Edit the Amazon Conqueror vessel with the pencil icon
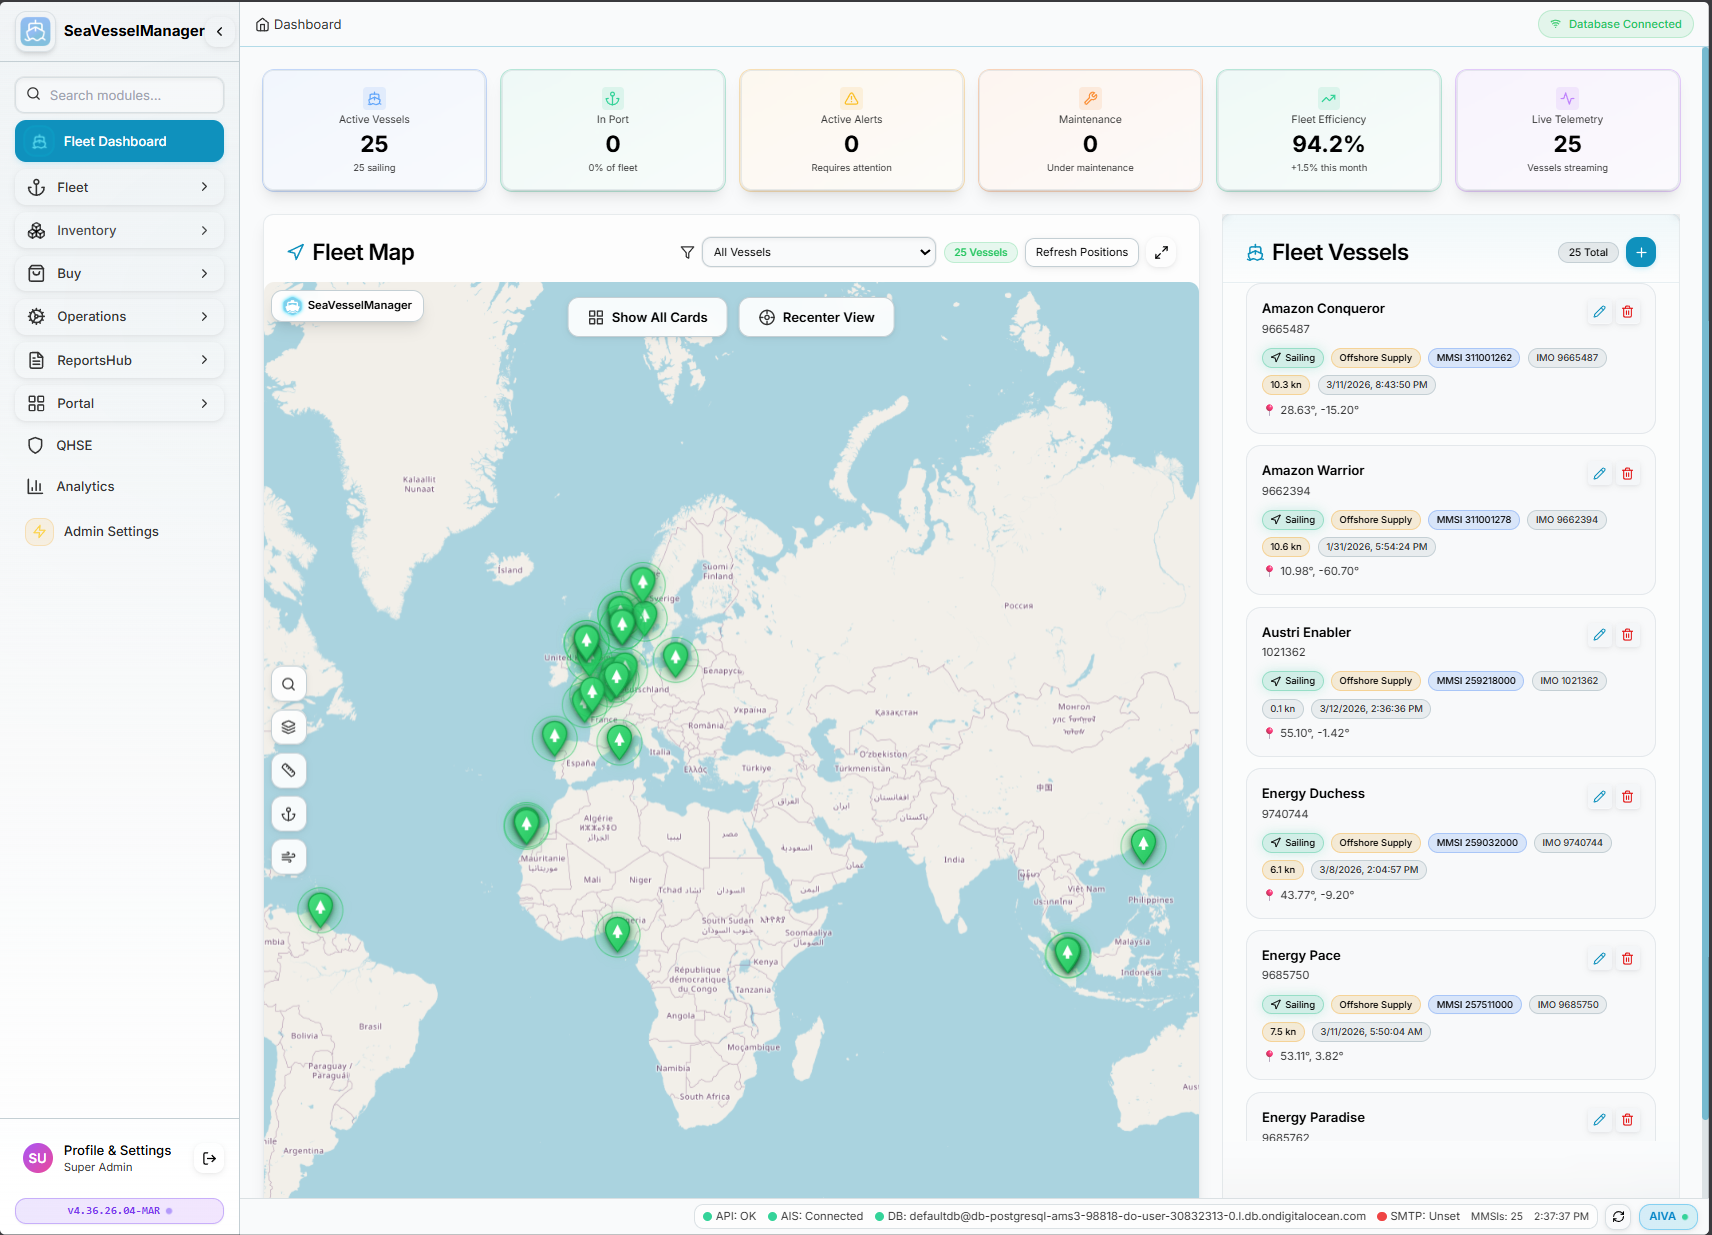This screenshot has width=1712, height=1235. [1599, 312]
